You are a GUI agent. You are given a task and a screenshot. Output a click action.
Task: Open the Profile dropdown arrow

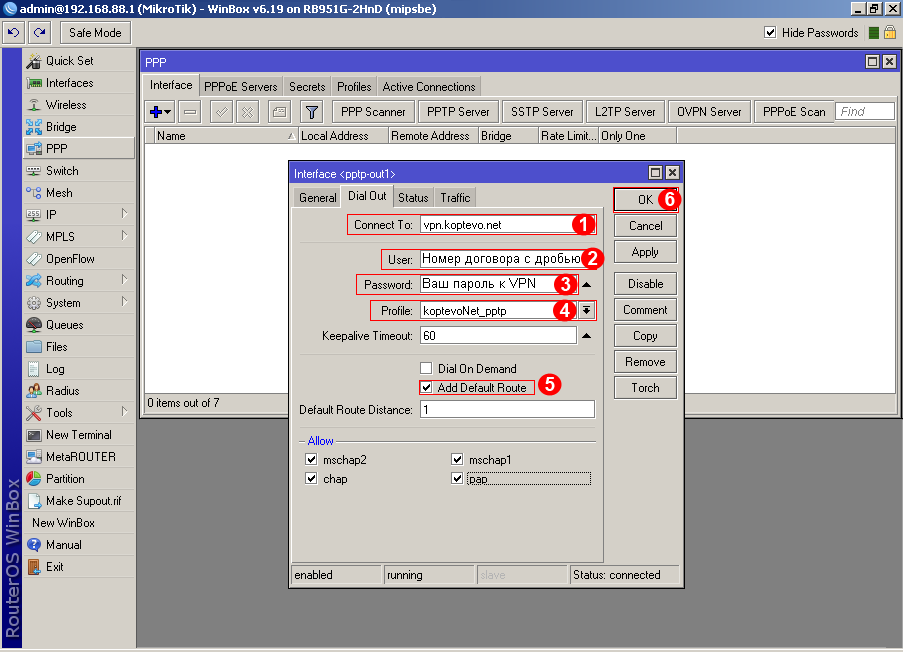(586, 310)
